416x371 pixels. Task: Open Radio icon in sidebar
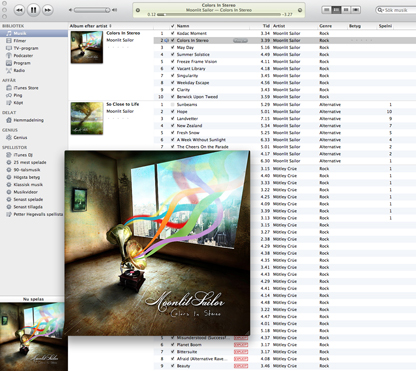(x=9, y=70)
